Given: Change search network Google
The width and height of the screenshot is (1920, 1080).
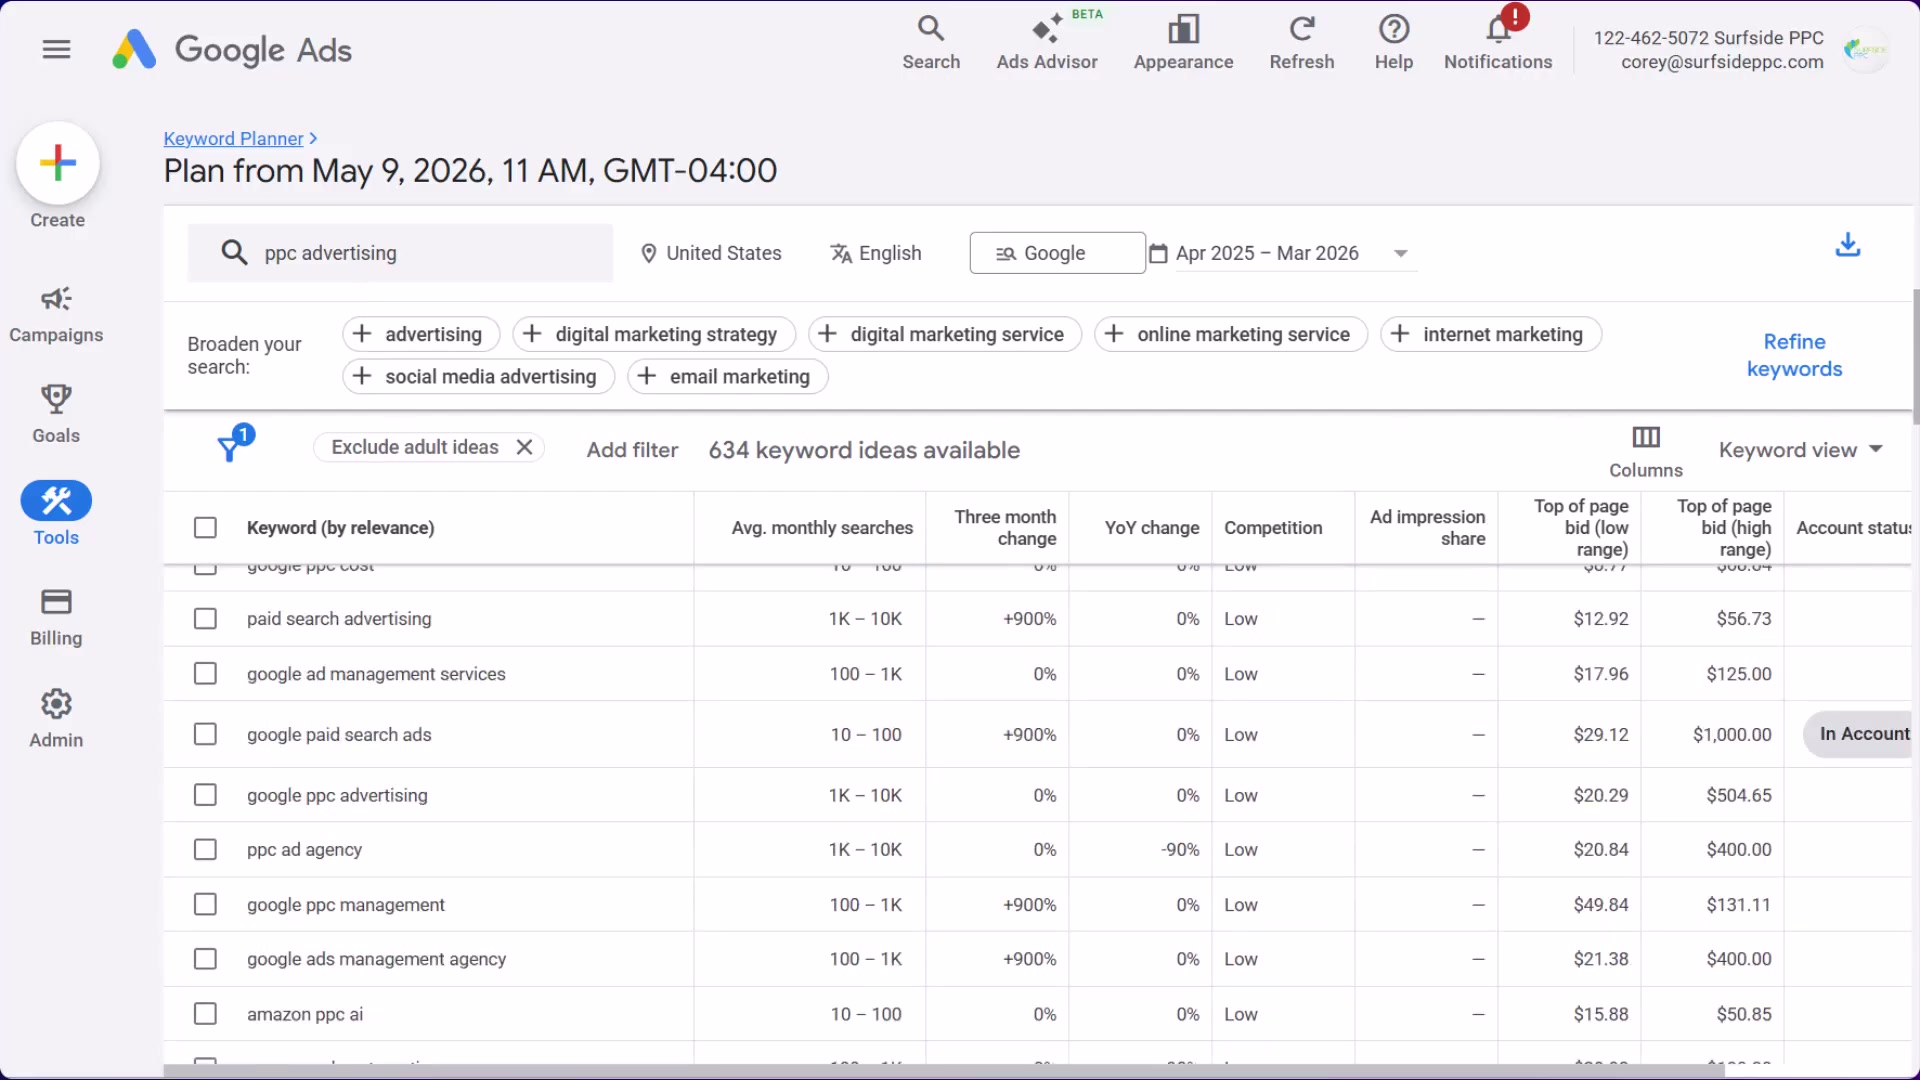Looking at the screenshot, I should click(x=1057, y=253).
